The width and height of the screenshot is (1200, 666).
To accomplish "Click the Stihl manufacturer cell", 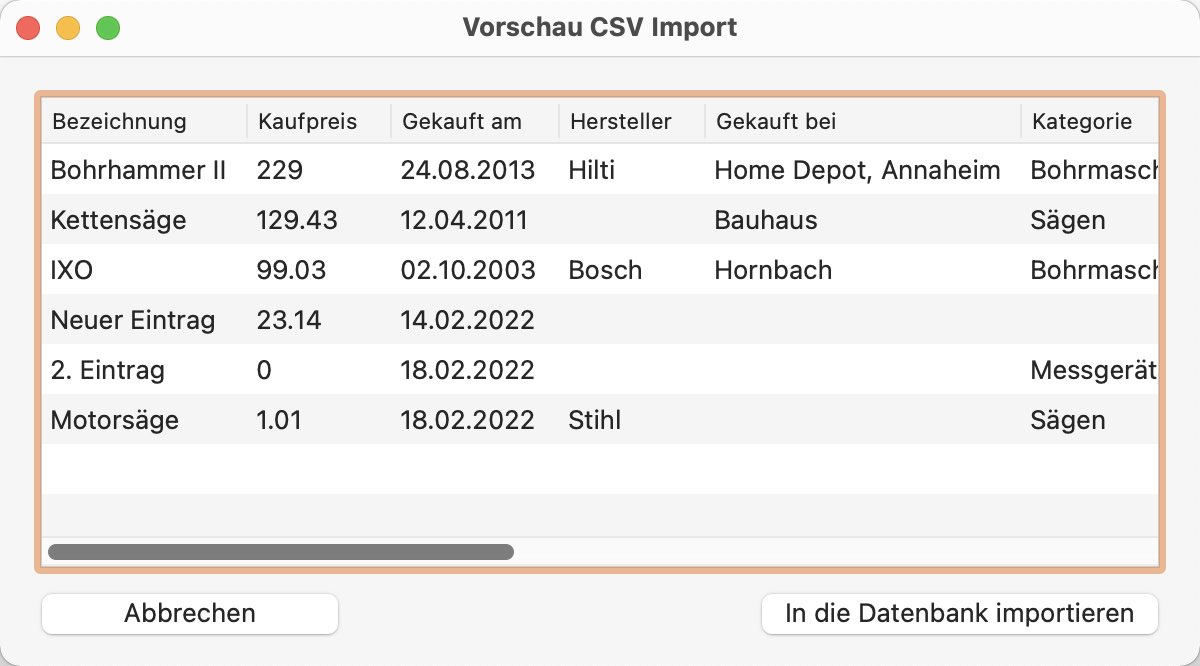I will (595, 420).
